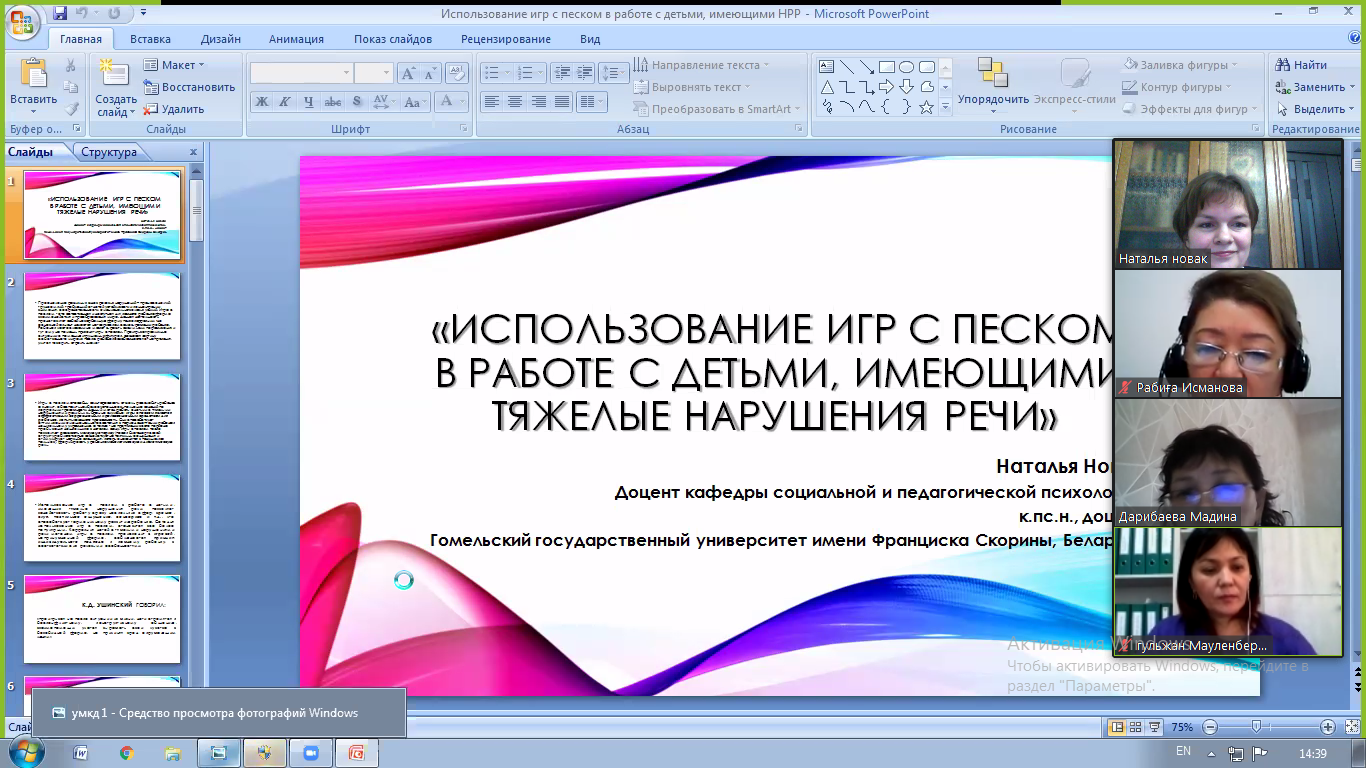The height and width of the screenshot is (768, 1366).
Task: Toggle underline formatting (Ч)
Action: (309, 101)
